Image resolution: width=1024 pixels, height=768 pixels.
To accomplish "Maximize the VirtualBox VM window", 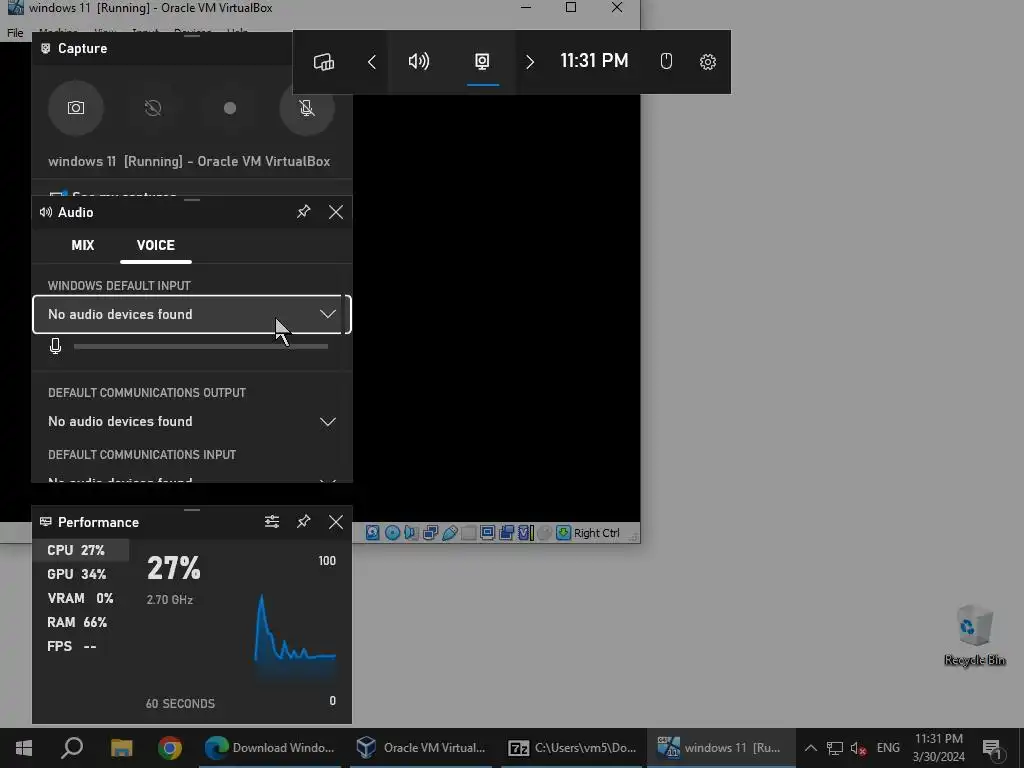I will tap(571, 8).
